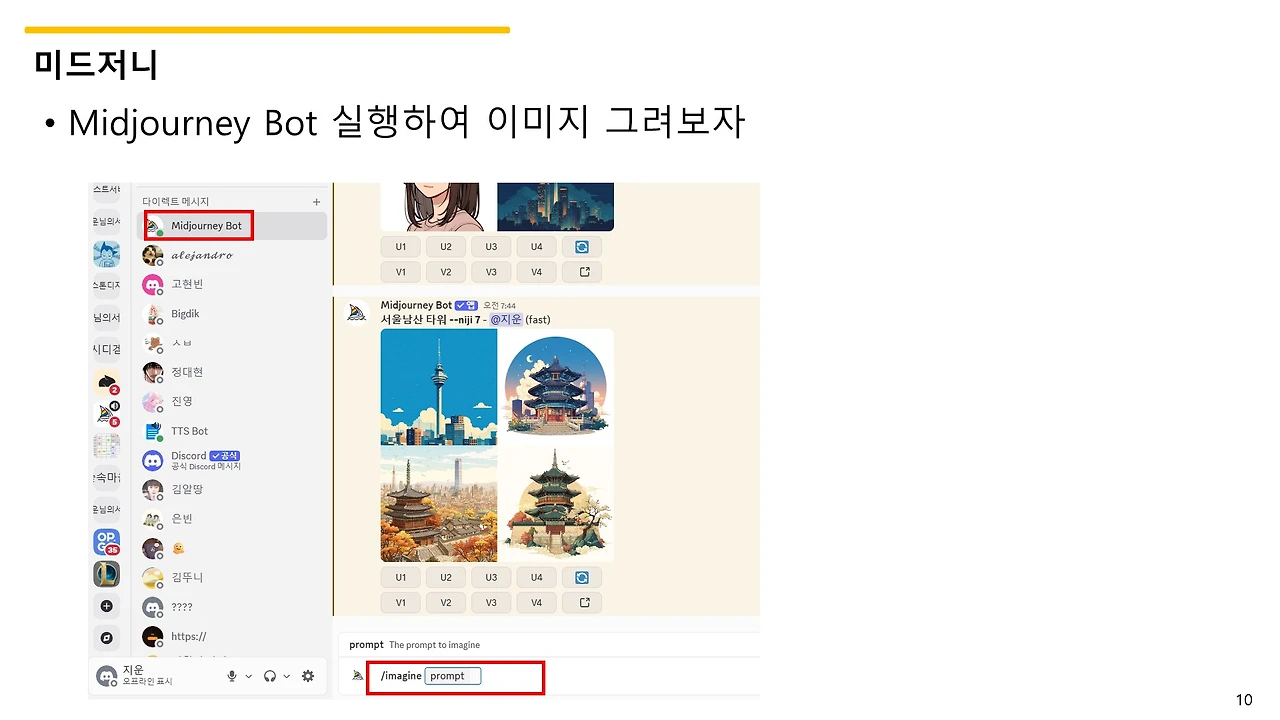Click the Astro Boy avatar server icon
Viewport: 1280px width, 720px height.
tap(106, 254)
